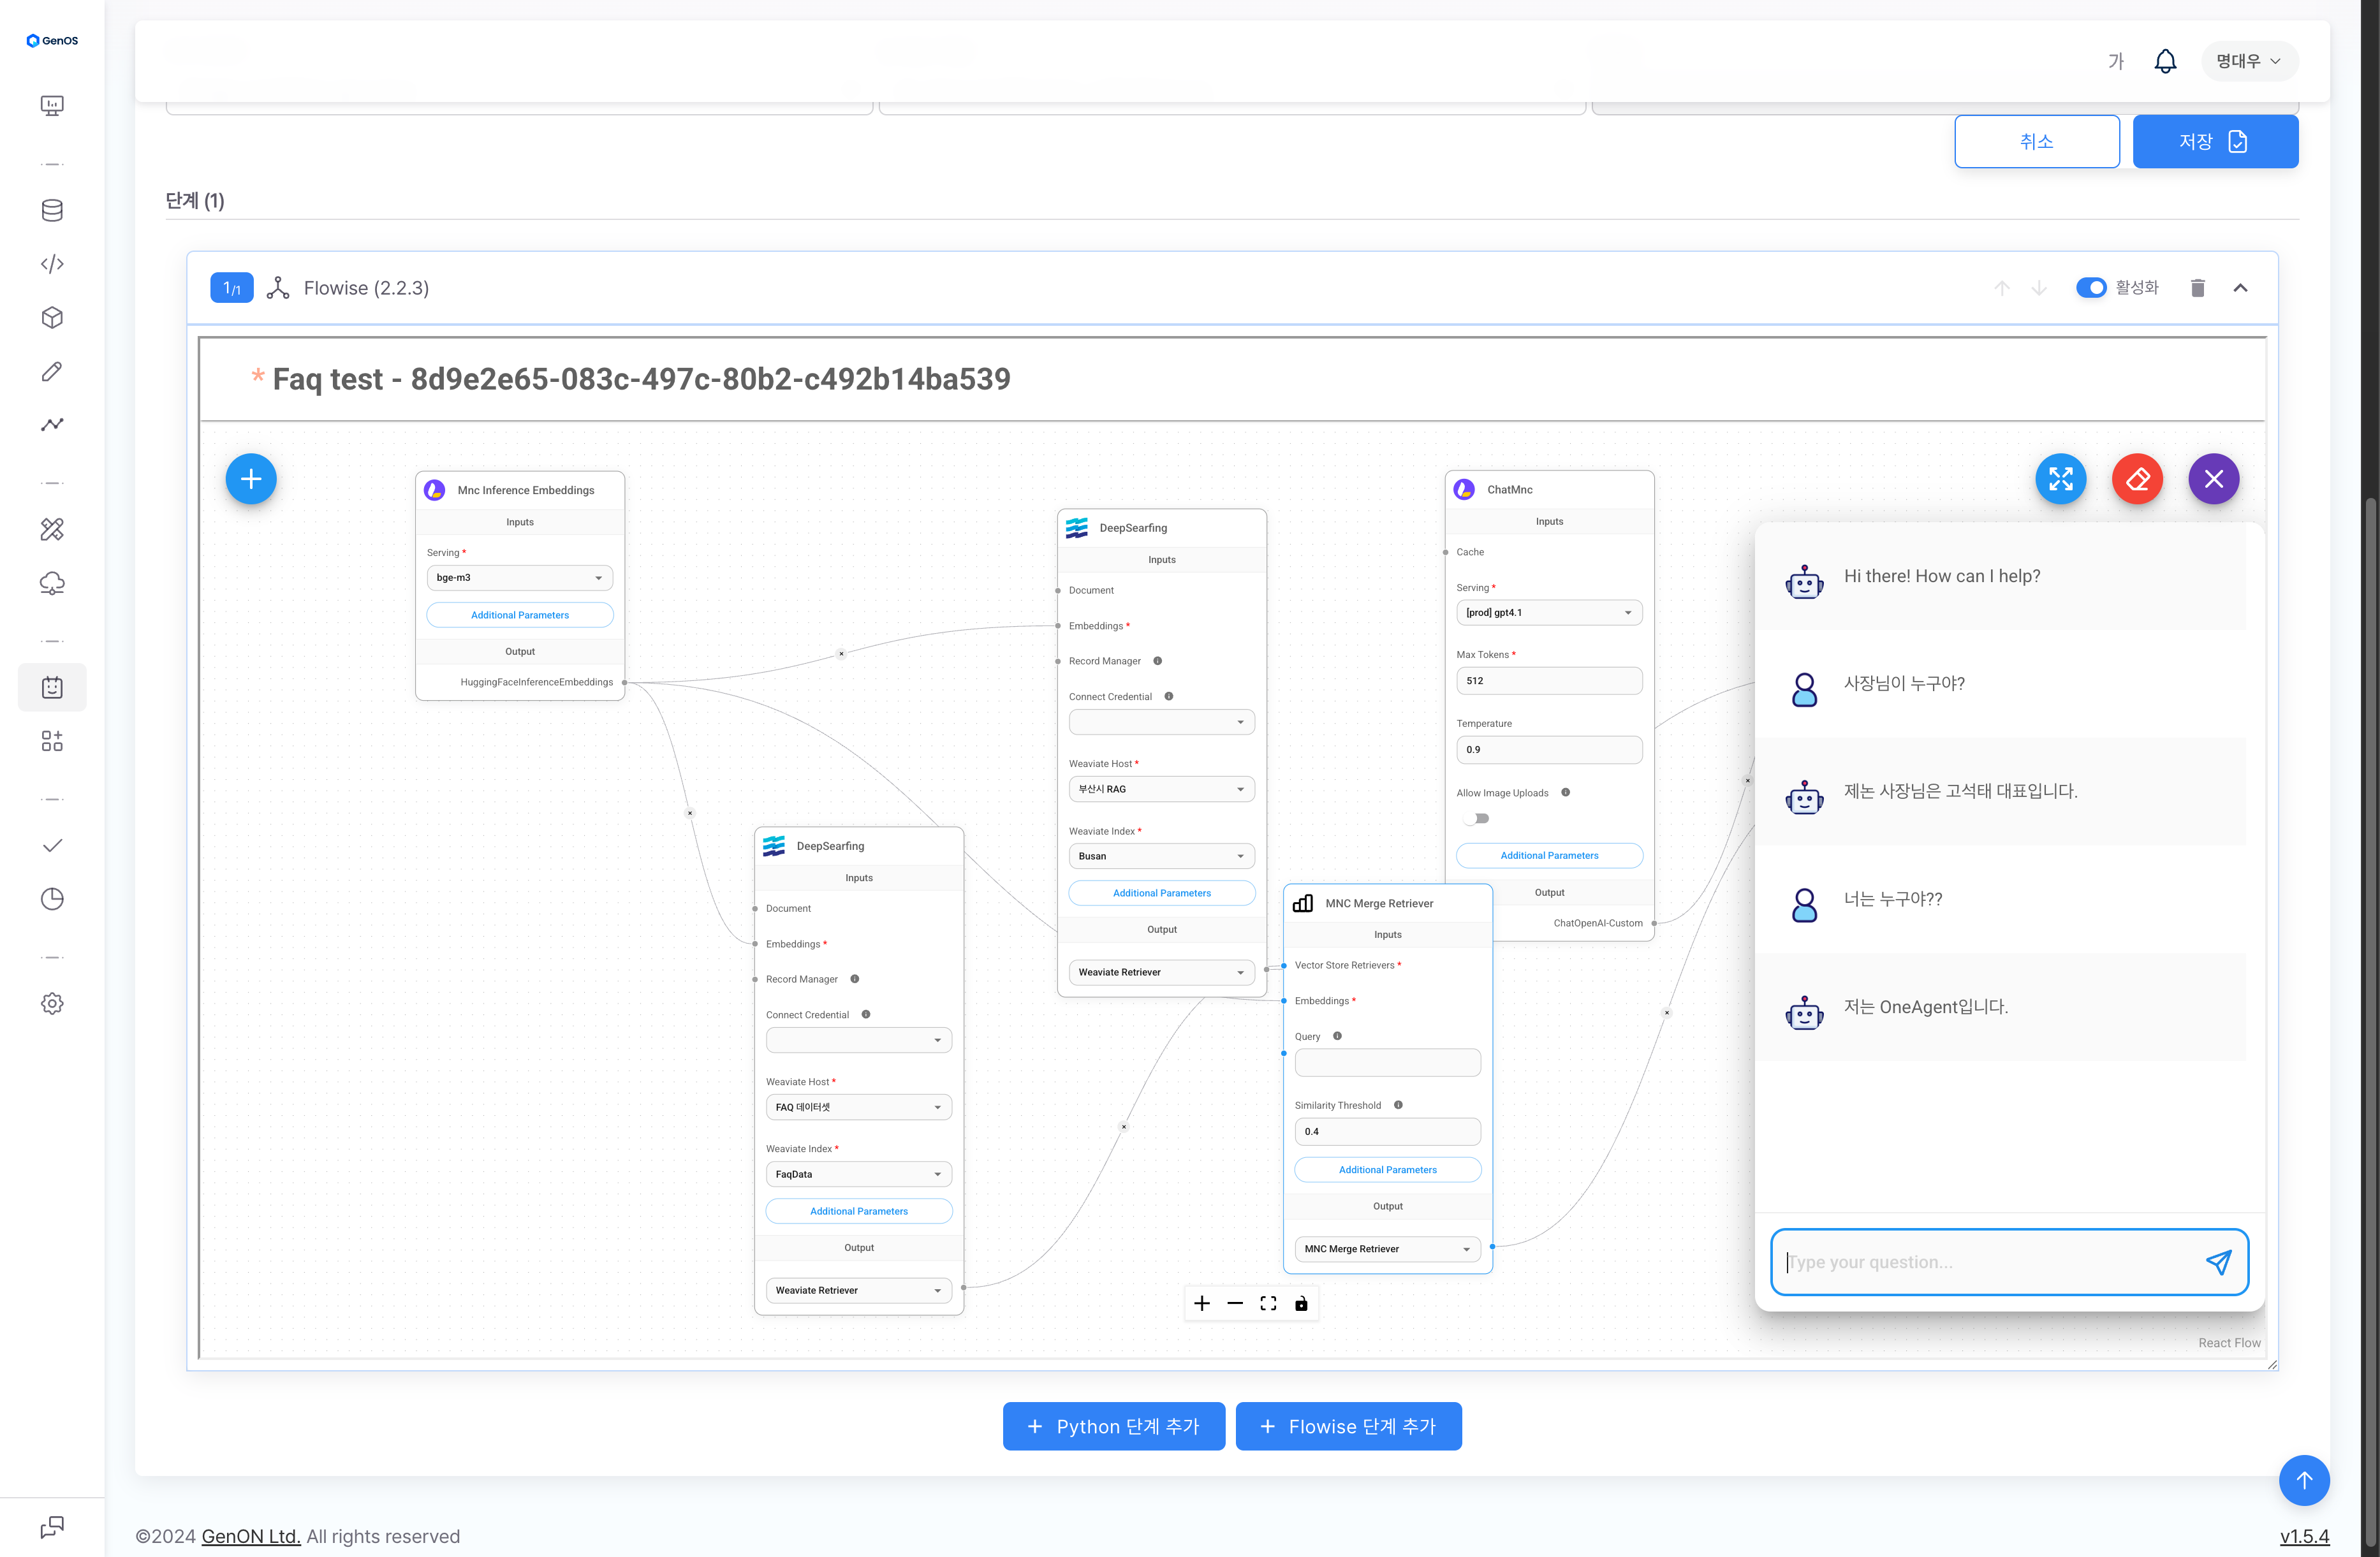2380x1557 pixels.
Task: Send the chat message with paper plane icon
Action: [x=2218, y=1262]
